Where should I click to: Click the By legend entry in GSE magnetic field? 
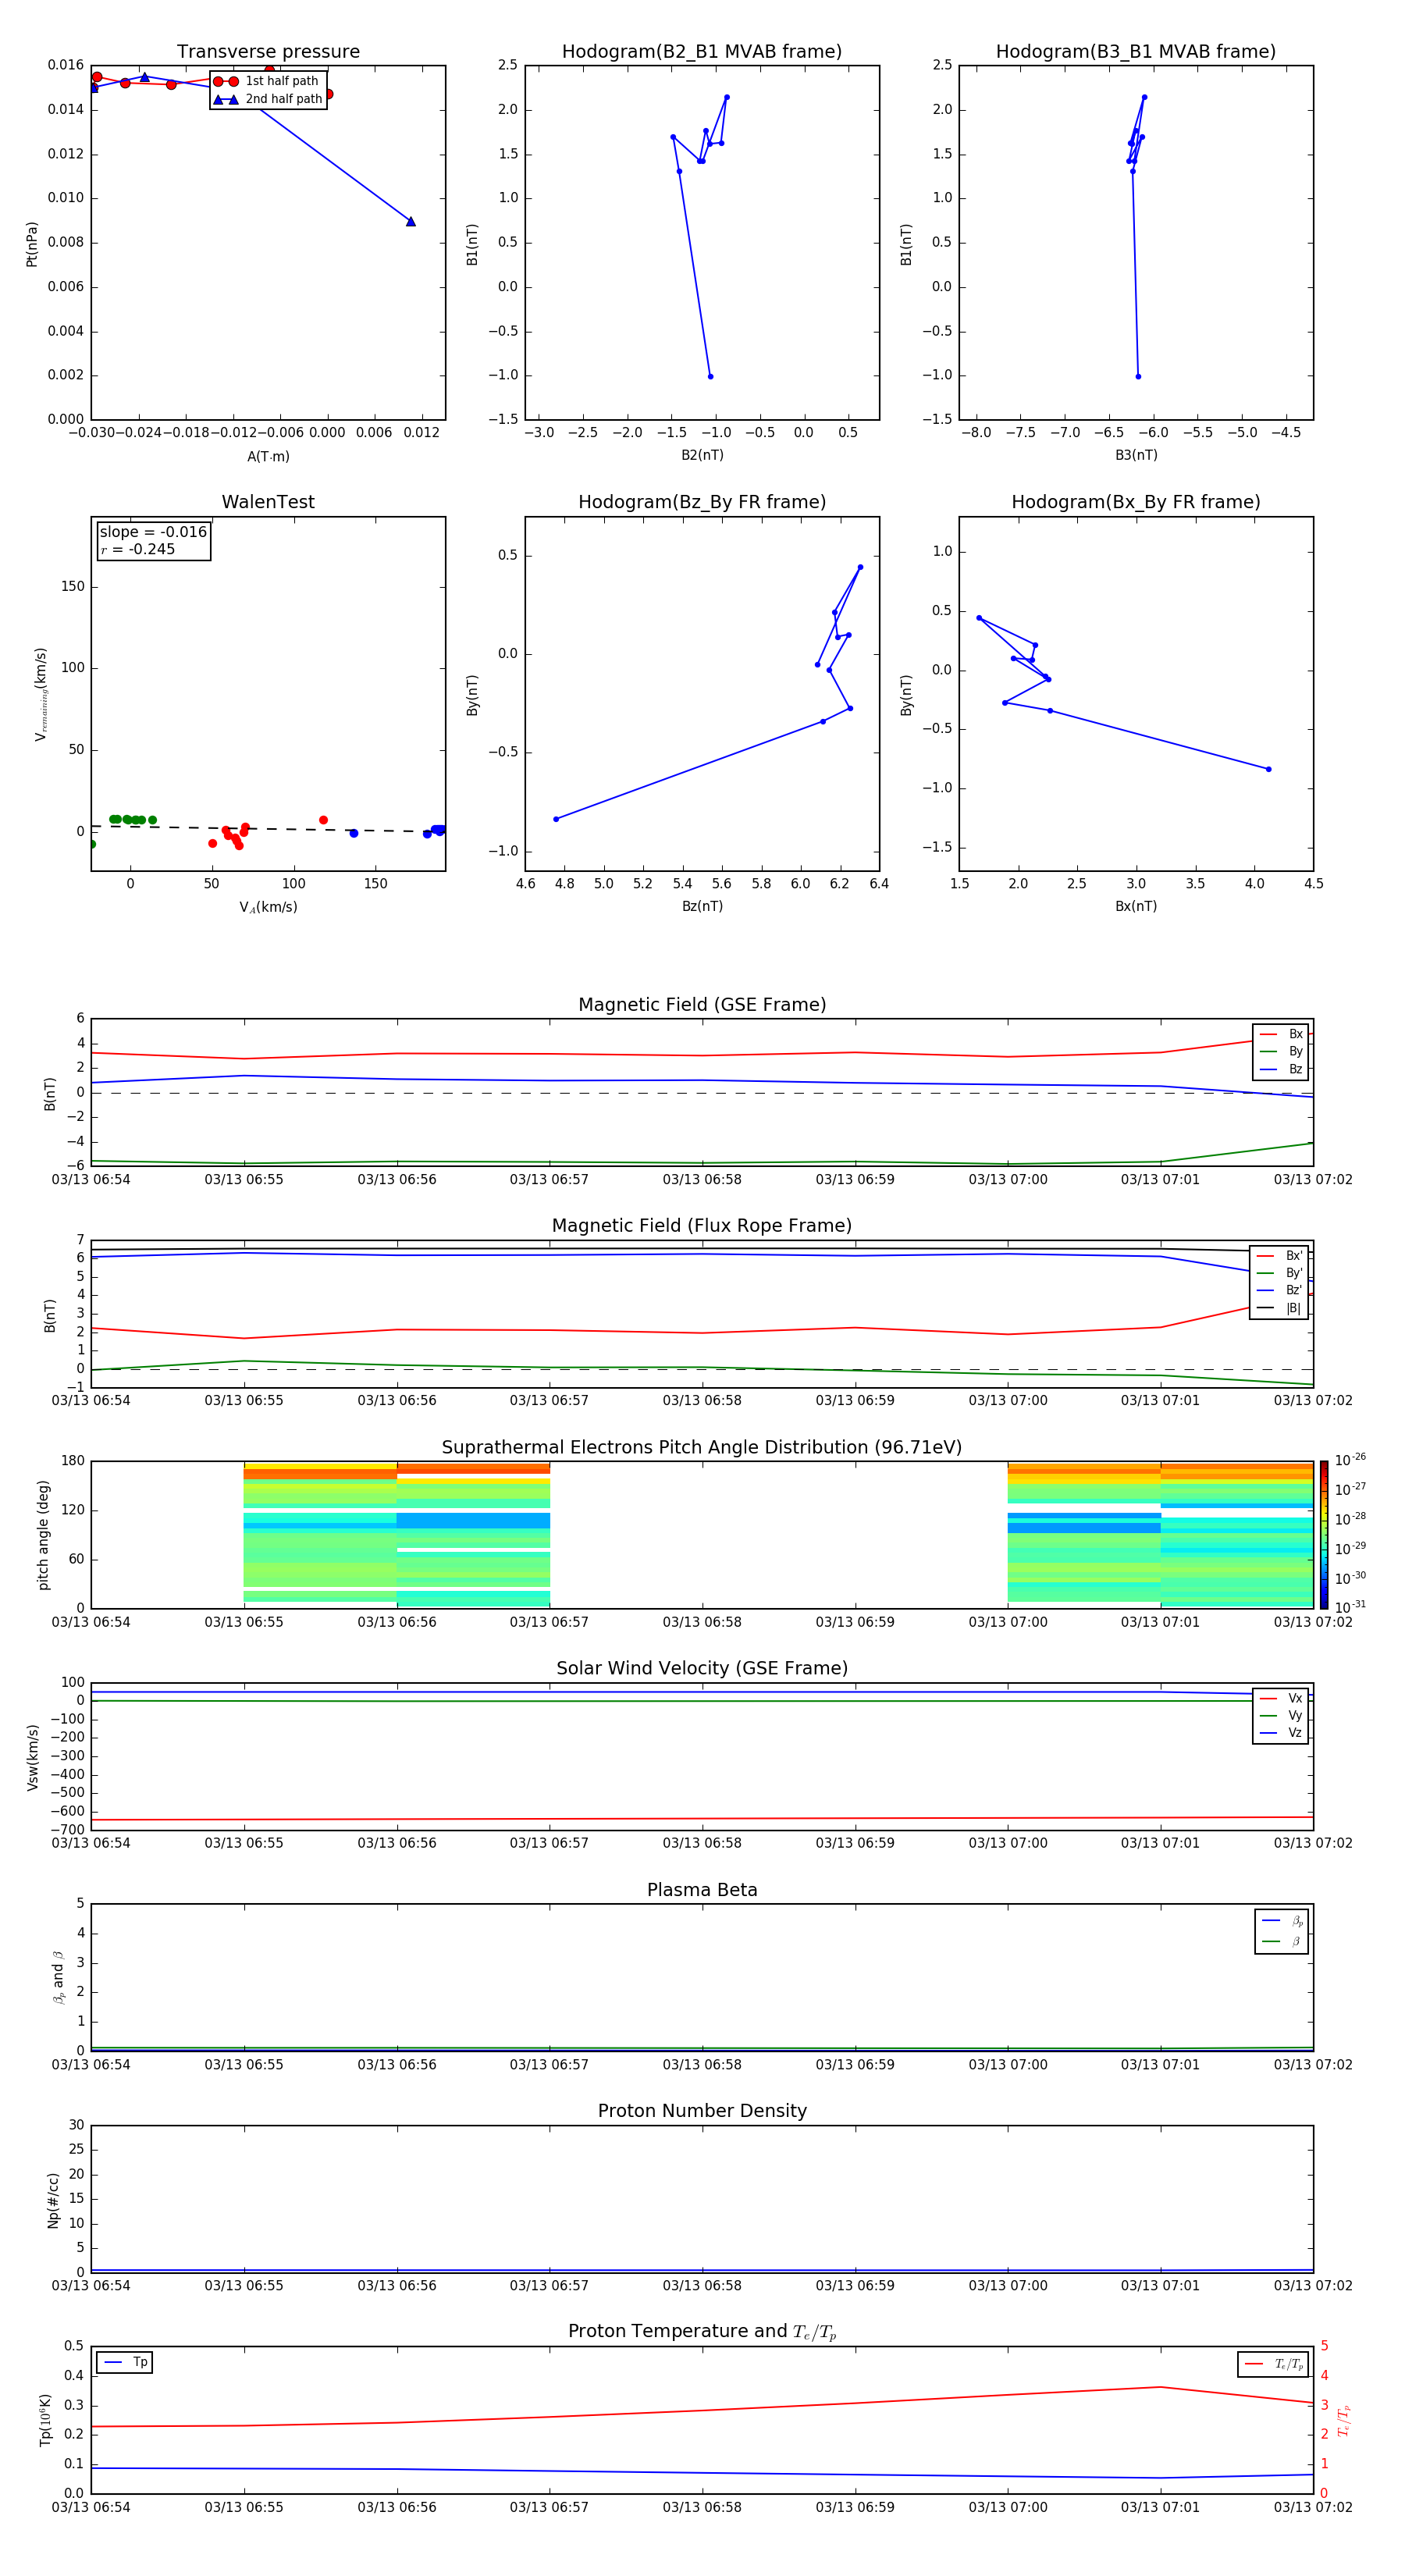click(1281, 1052)
